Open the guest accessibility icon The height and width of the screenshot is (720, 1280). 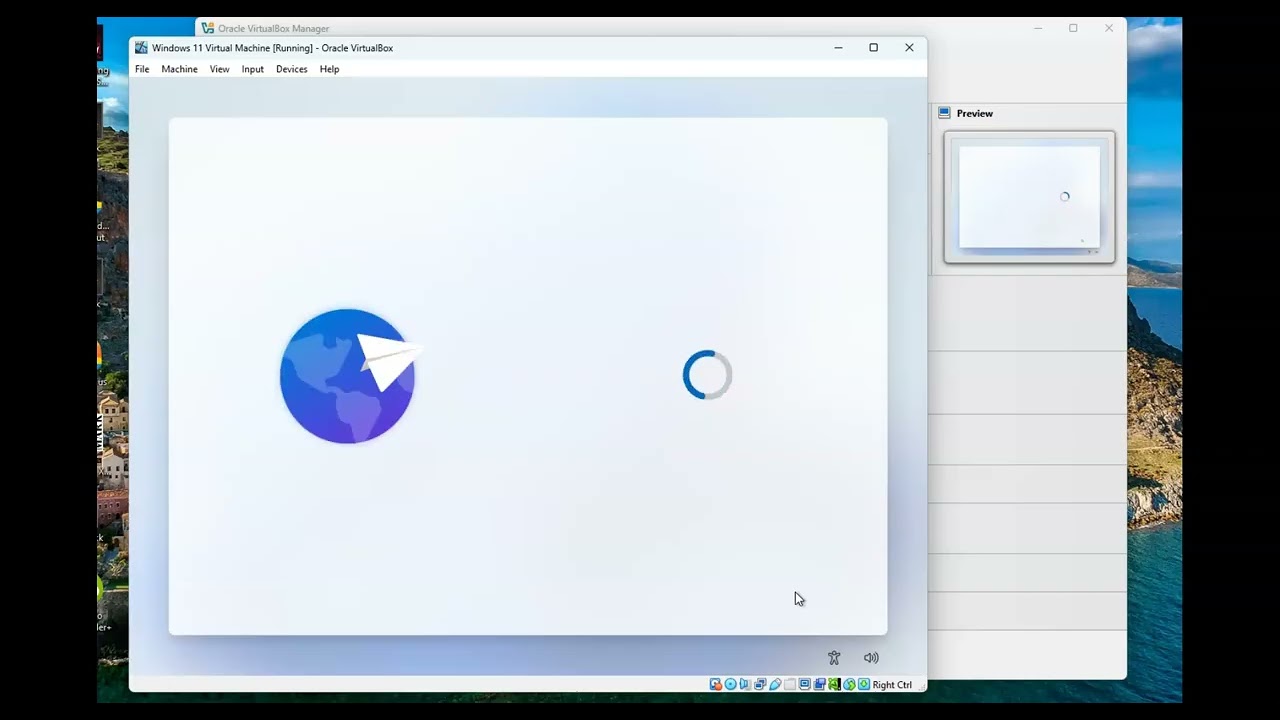[x=834, y=658]
